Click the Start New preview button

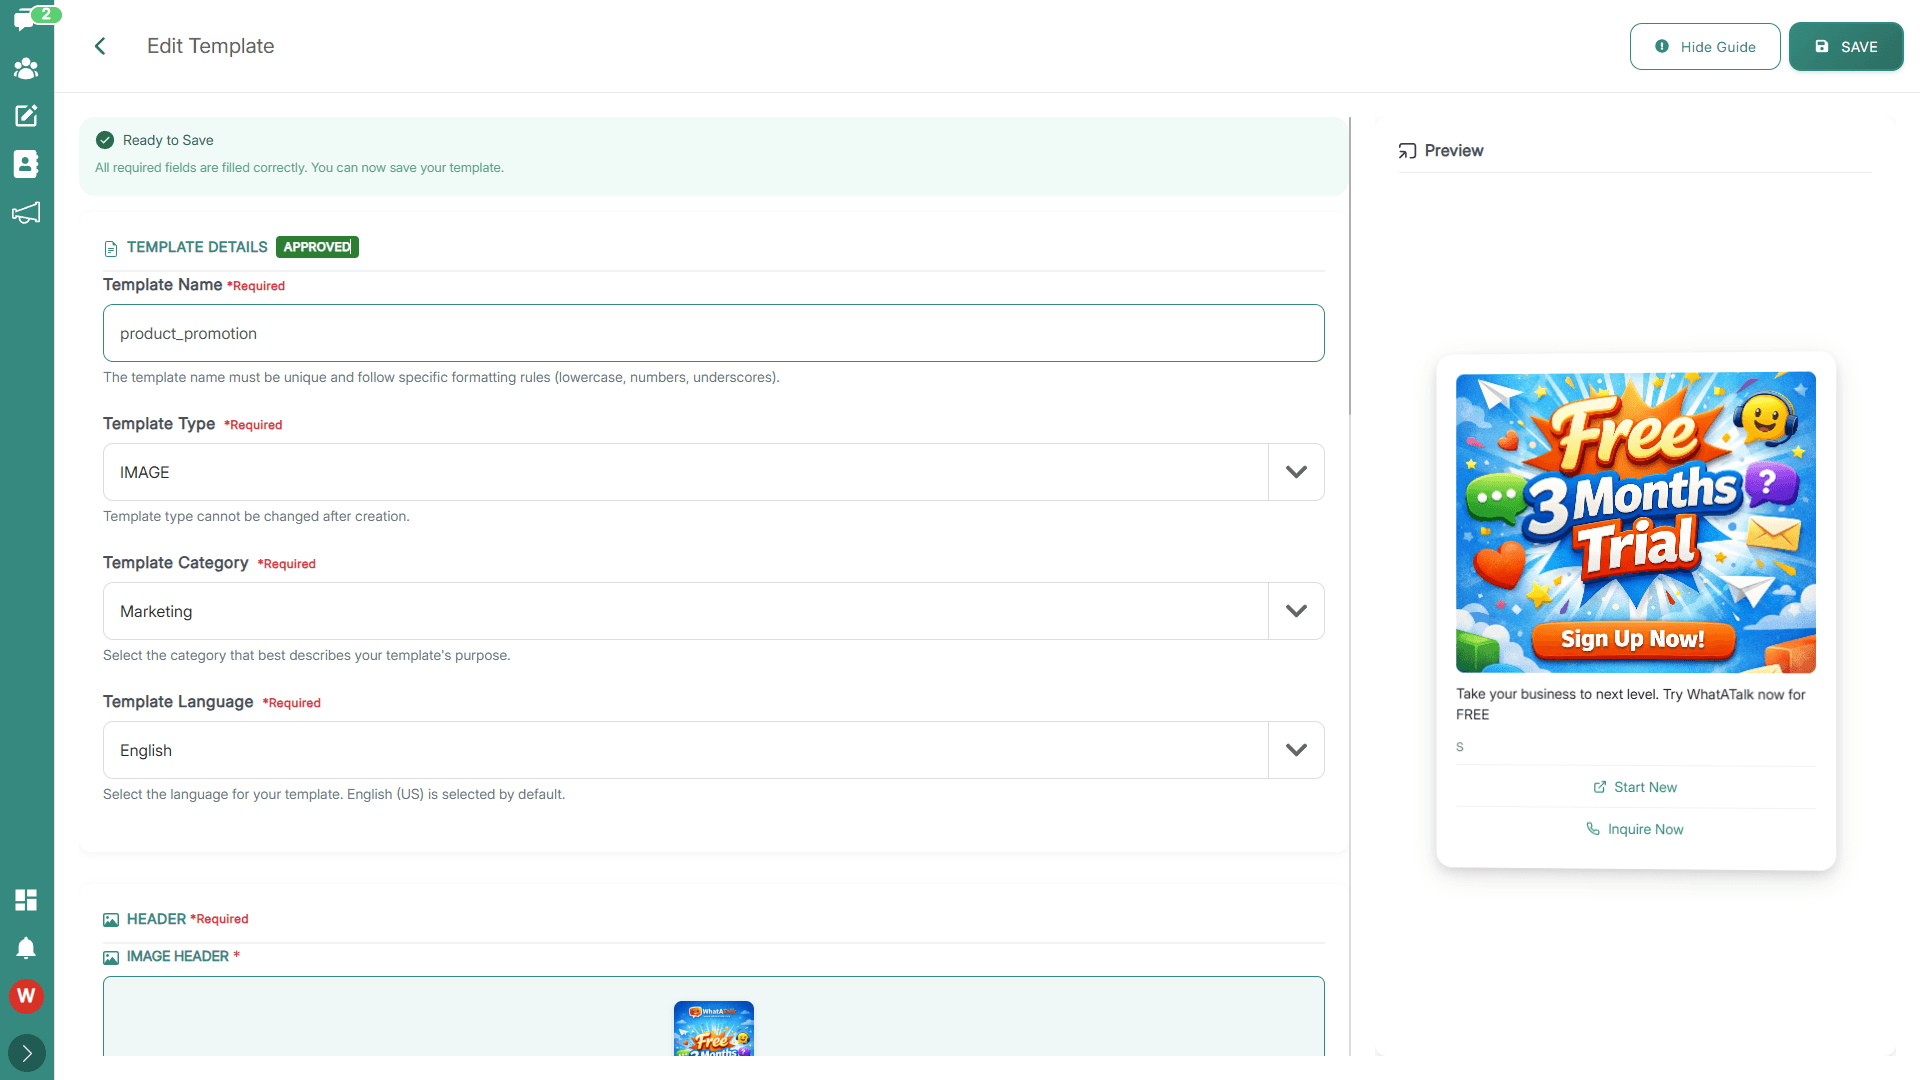coord(1636,787)
